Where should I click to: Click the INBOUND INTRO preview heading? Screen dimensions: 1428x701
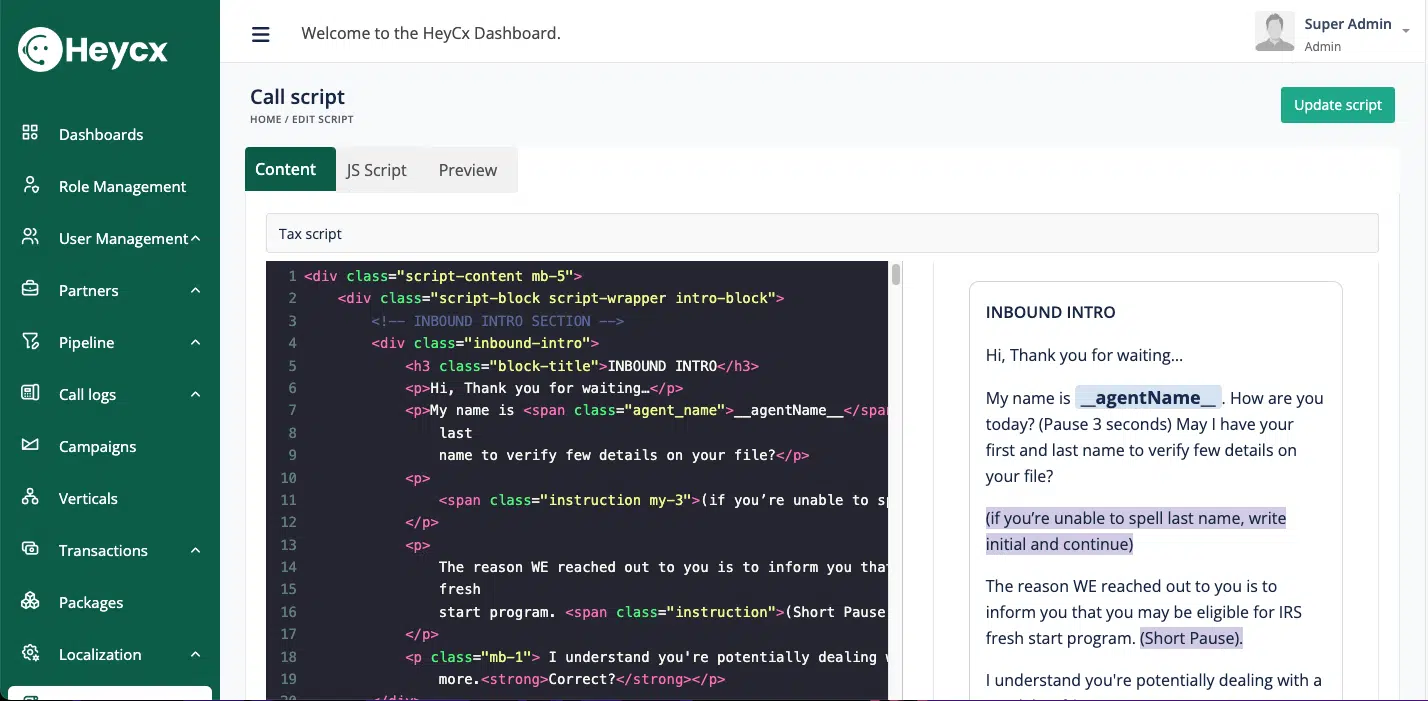click(1051, 312)
